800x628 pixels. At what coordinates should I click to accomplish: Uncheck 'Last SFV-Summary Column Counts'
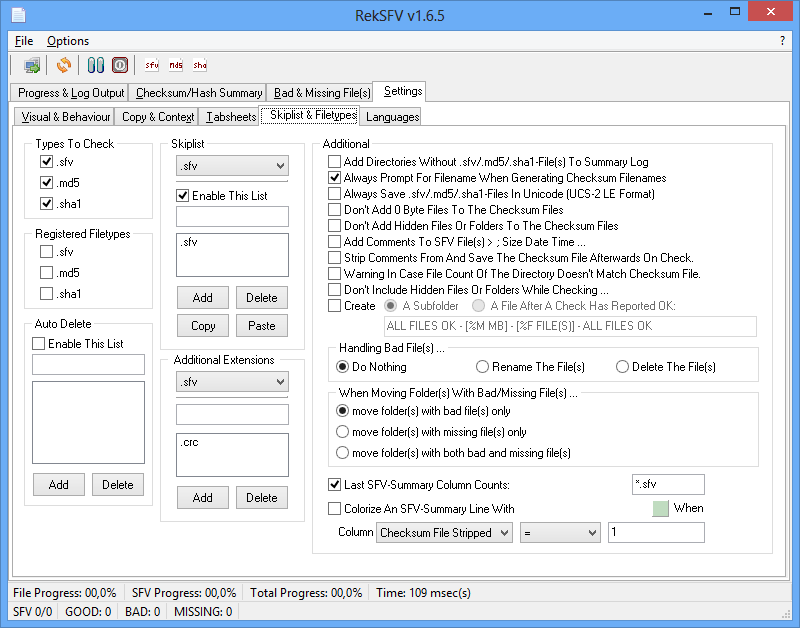coord(334,485)
